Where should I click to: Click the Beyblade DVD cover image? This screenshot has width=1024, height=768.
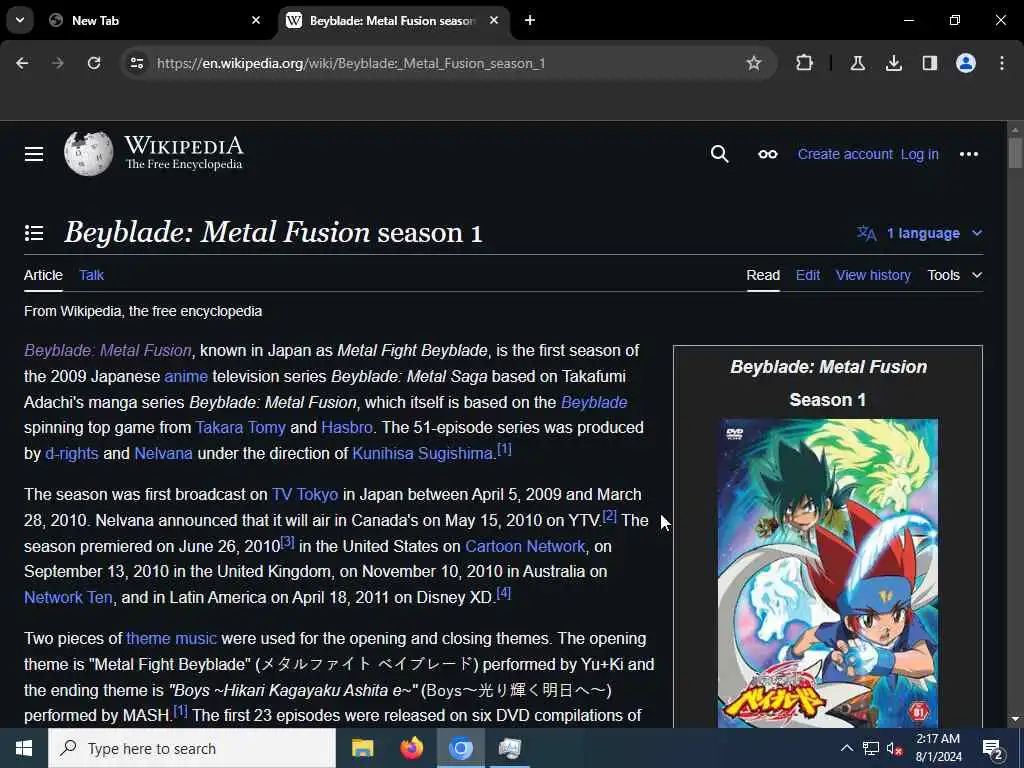click(827, 573)
